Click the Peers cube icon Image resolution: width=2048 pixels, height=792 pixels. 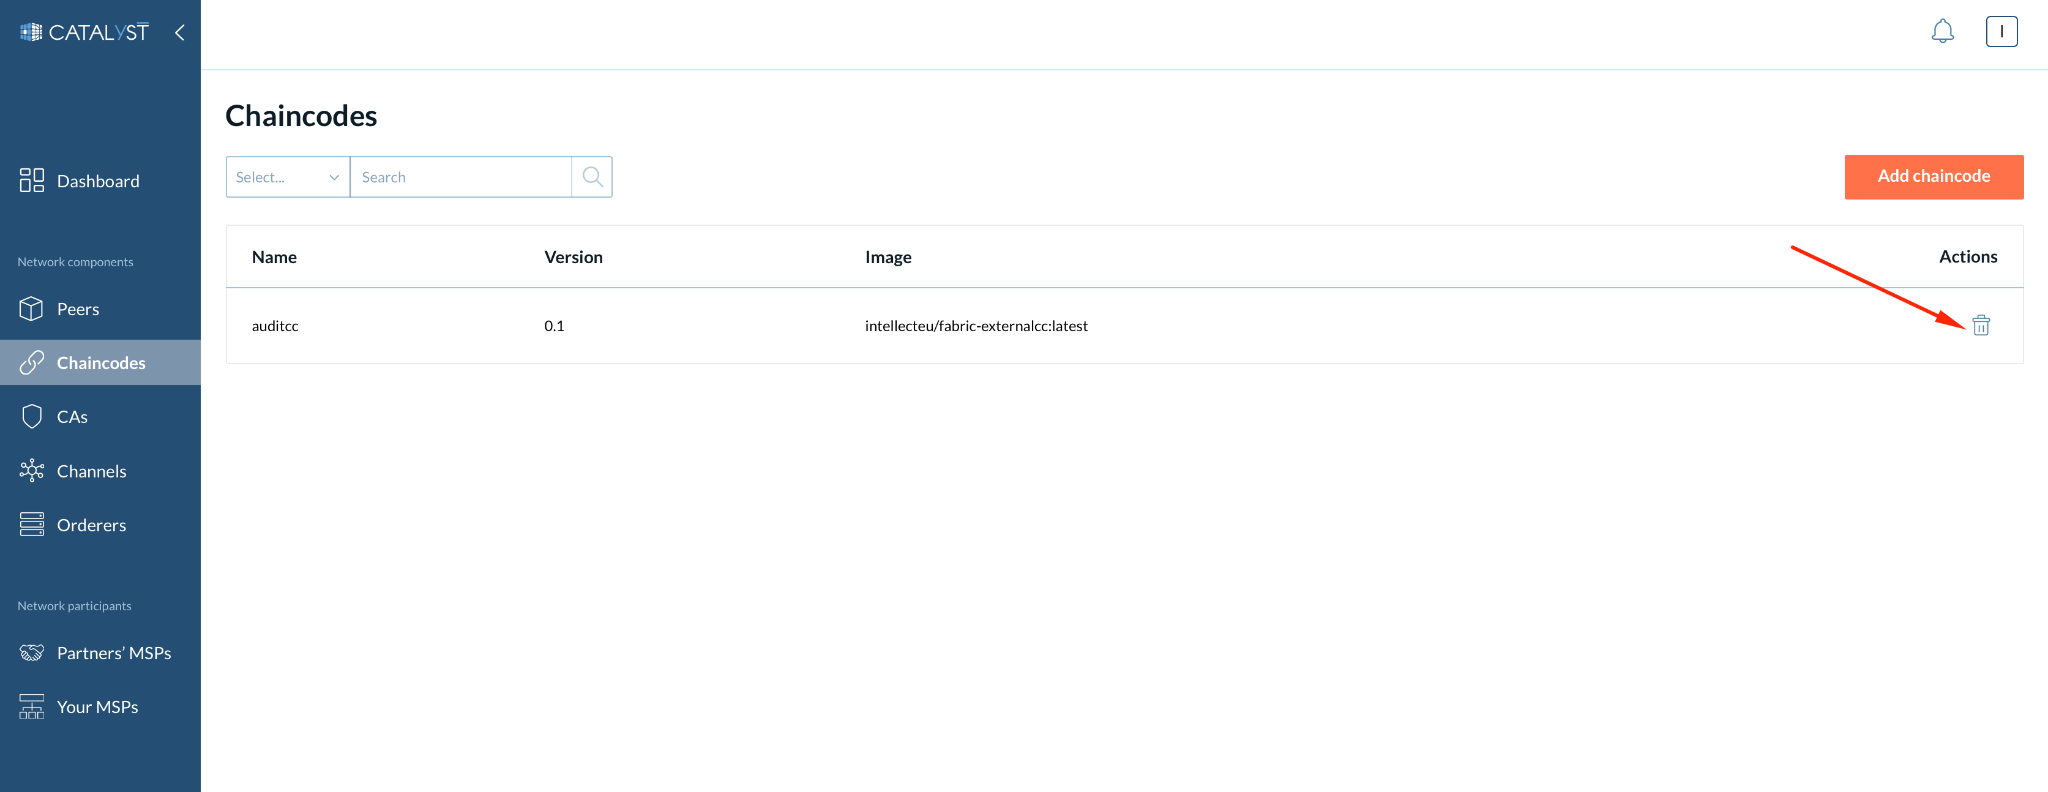31,309
